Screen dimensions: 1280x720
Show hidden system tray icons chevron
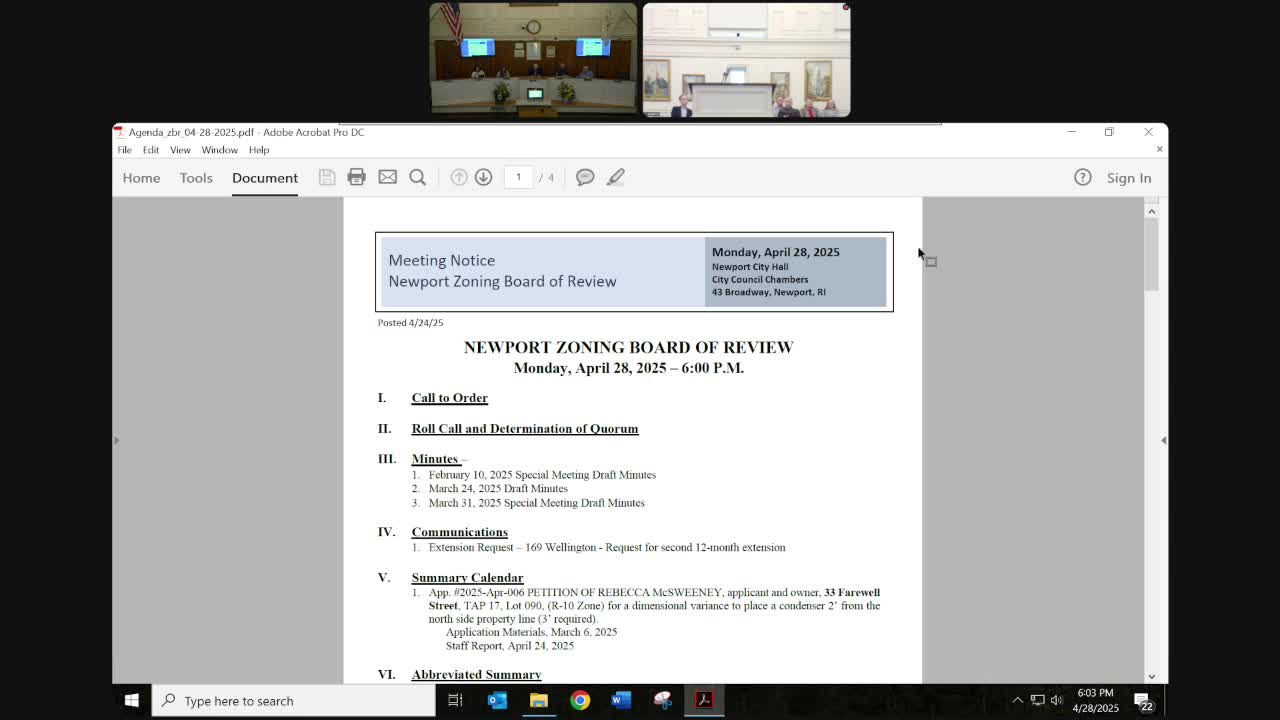[x=1017, y=701]
